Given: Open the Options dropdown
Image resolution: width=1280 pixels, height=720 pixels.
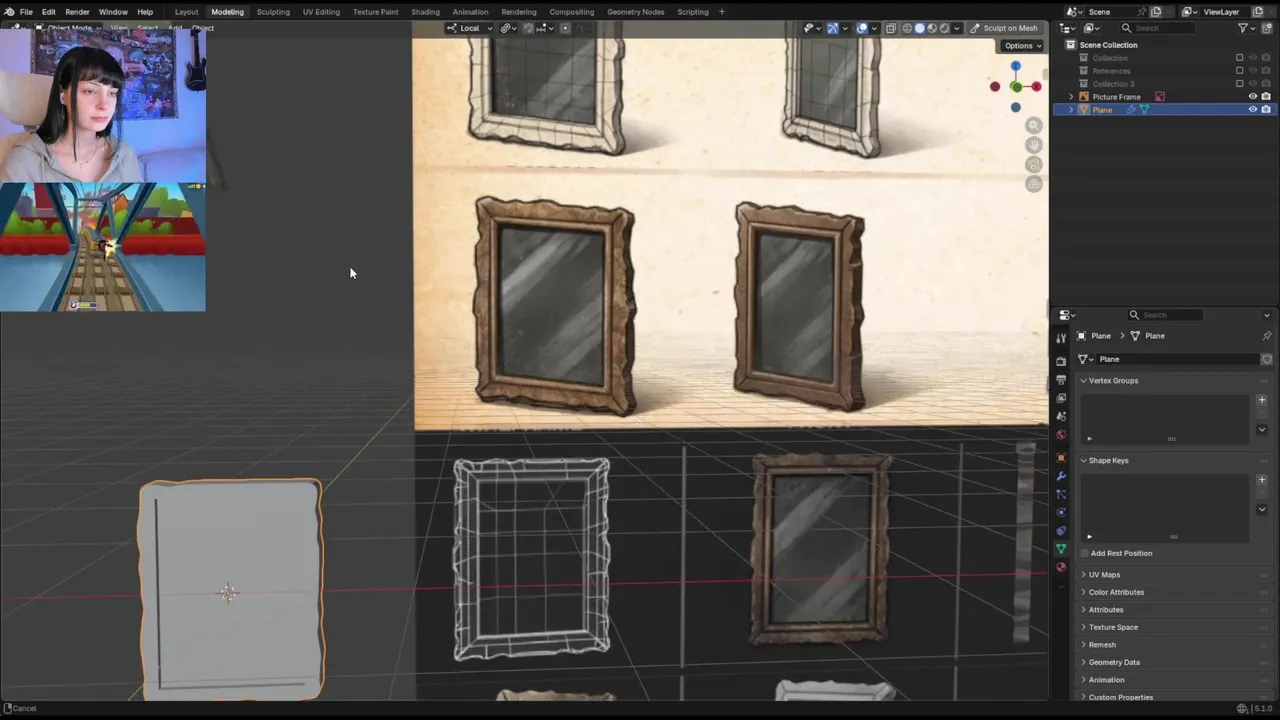Looking at the screenshot, I should [x=1022, y=46].
